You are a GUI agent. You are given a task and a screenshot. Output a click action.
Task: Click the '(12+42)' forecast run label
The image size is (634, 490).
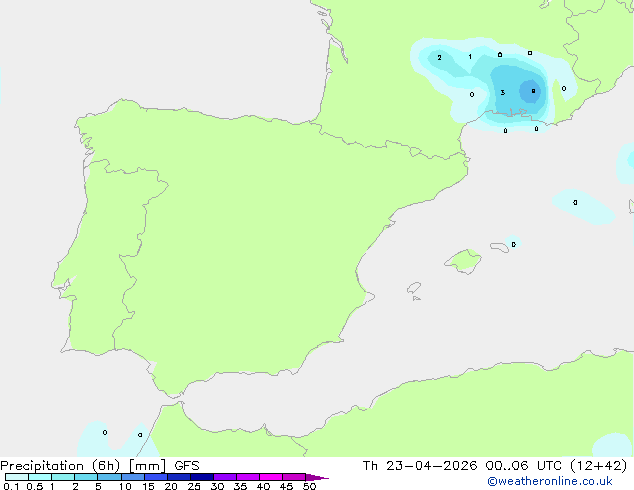[x=598, y=466]
